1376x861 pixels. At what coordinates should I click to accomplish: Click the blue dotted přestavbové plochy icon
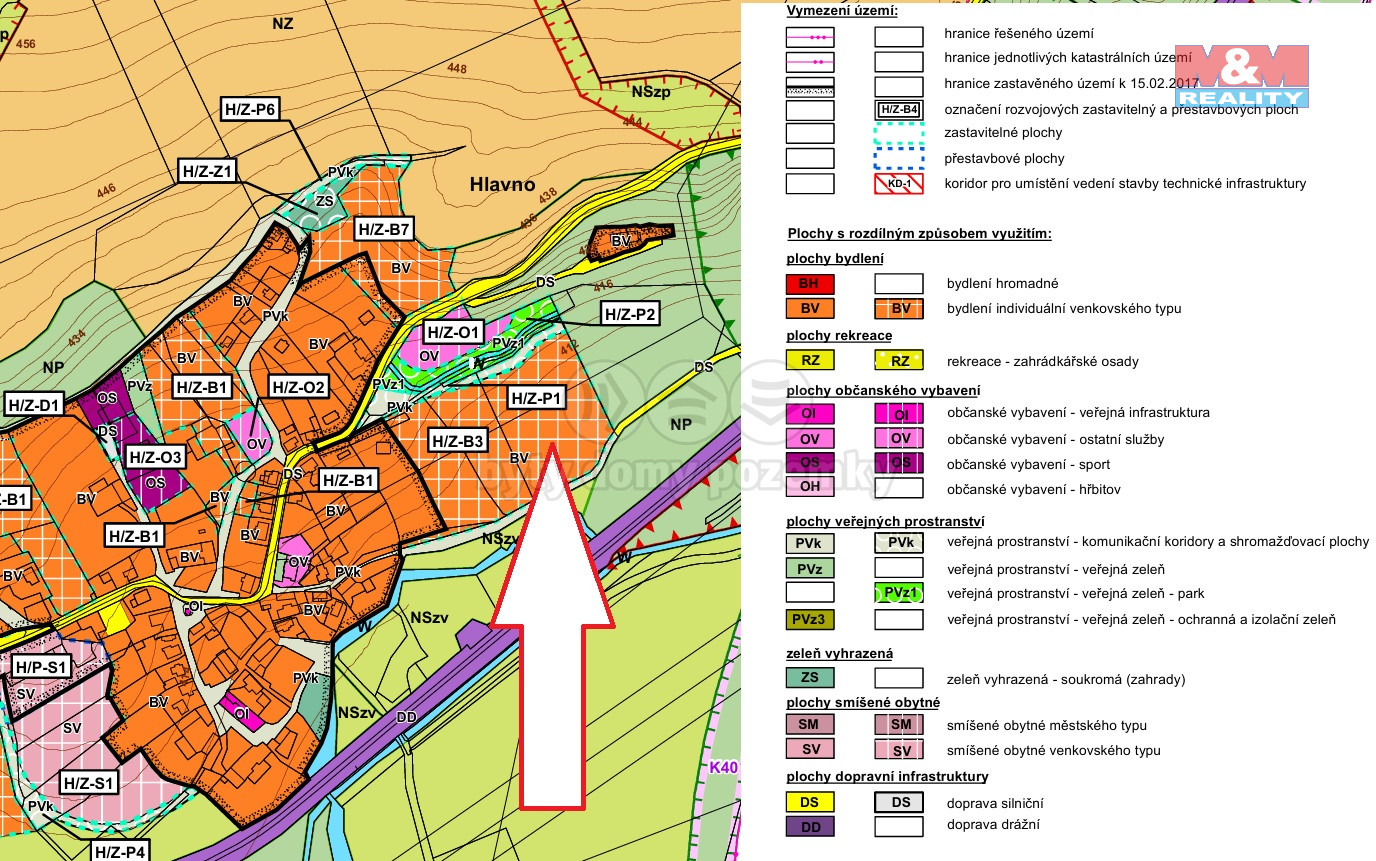(x=898, y=159)
